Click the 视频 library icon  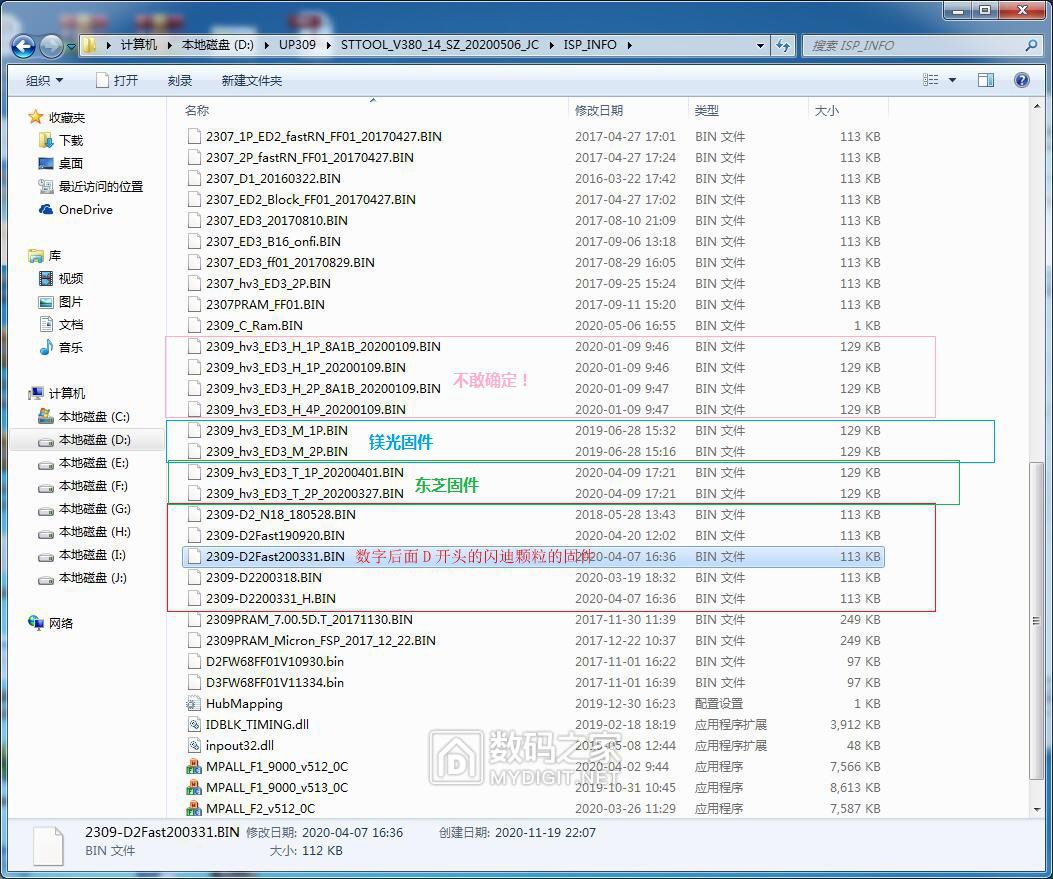[46, 278]
